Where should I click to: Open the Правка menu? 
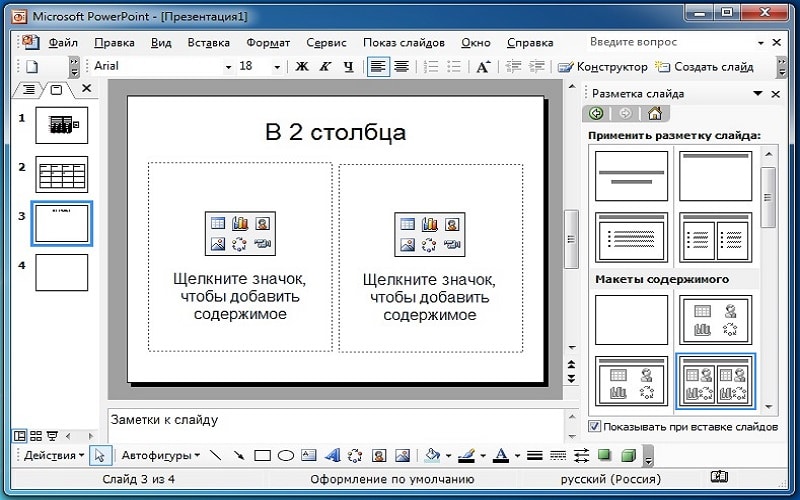coord(114,43)
